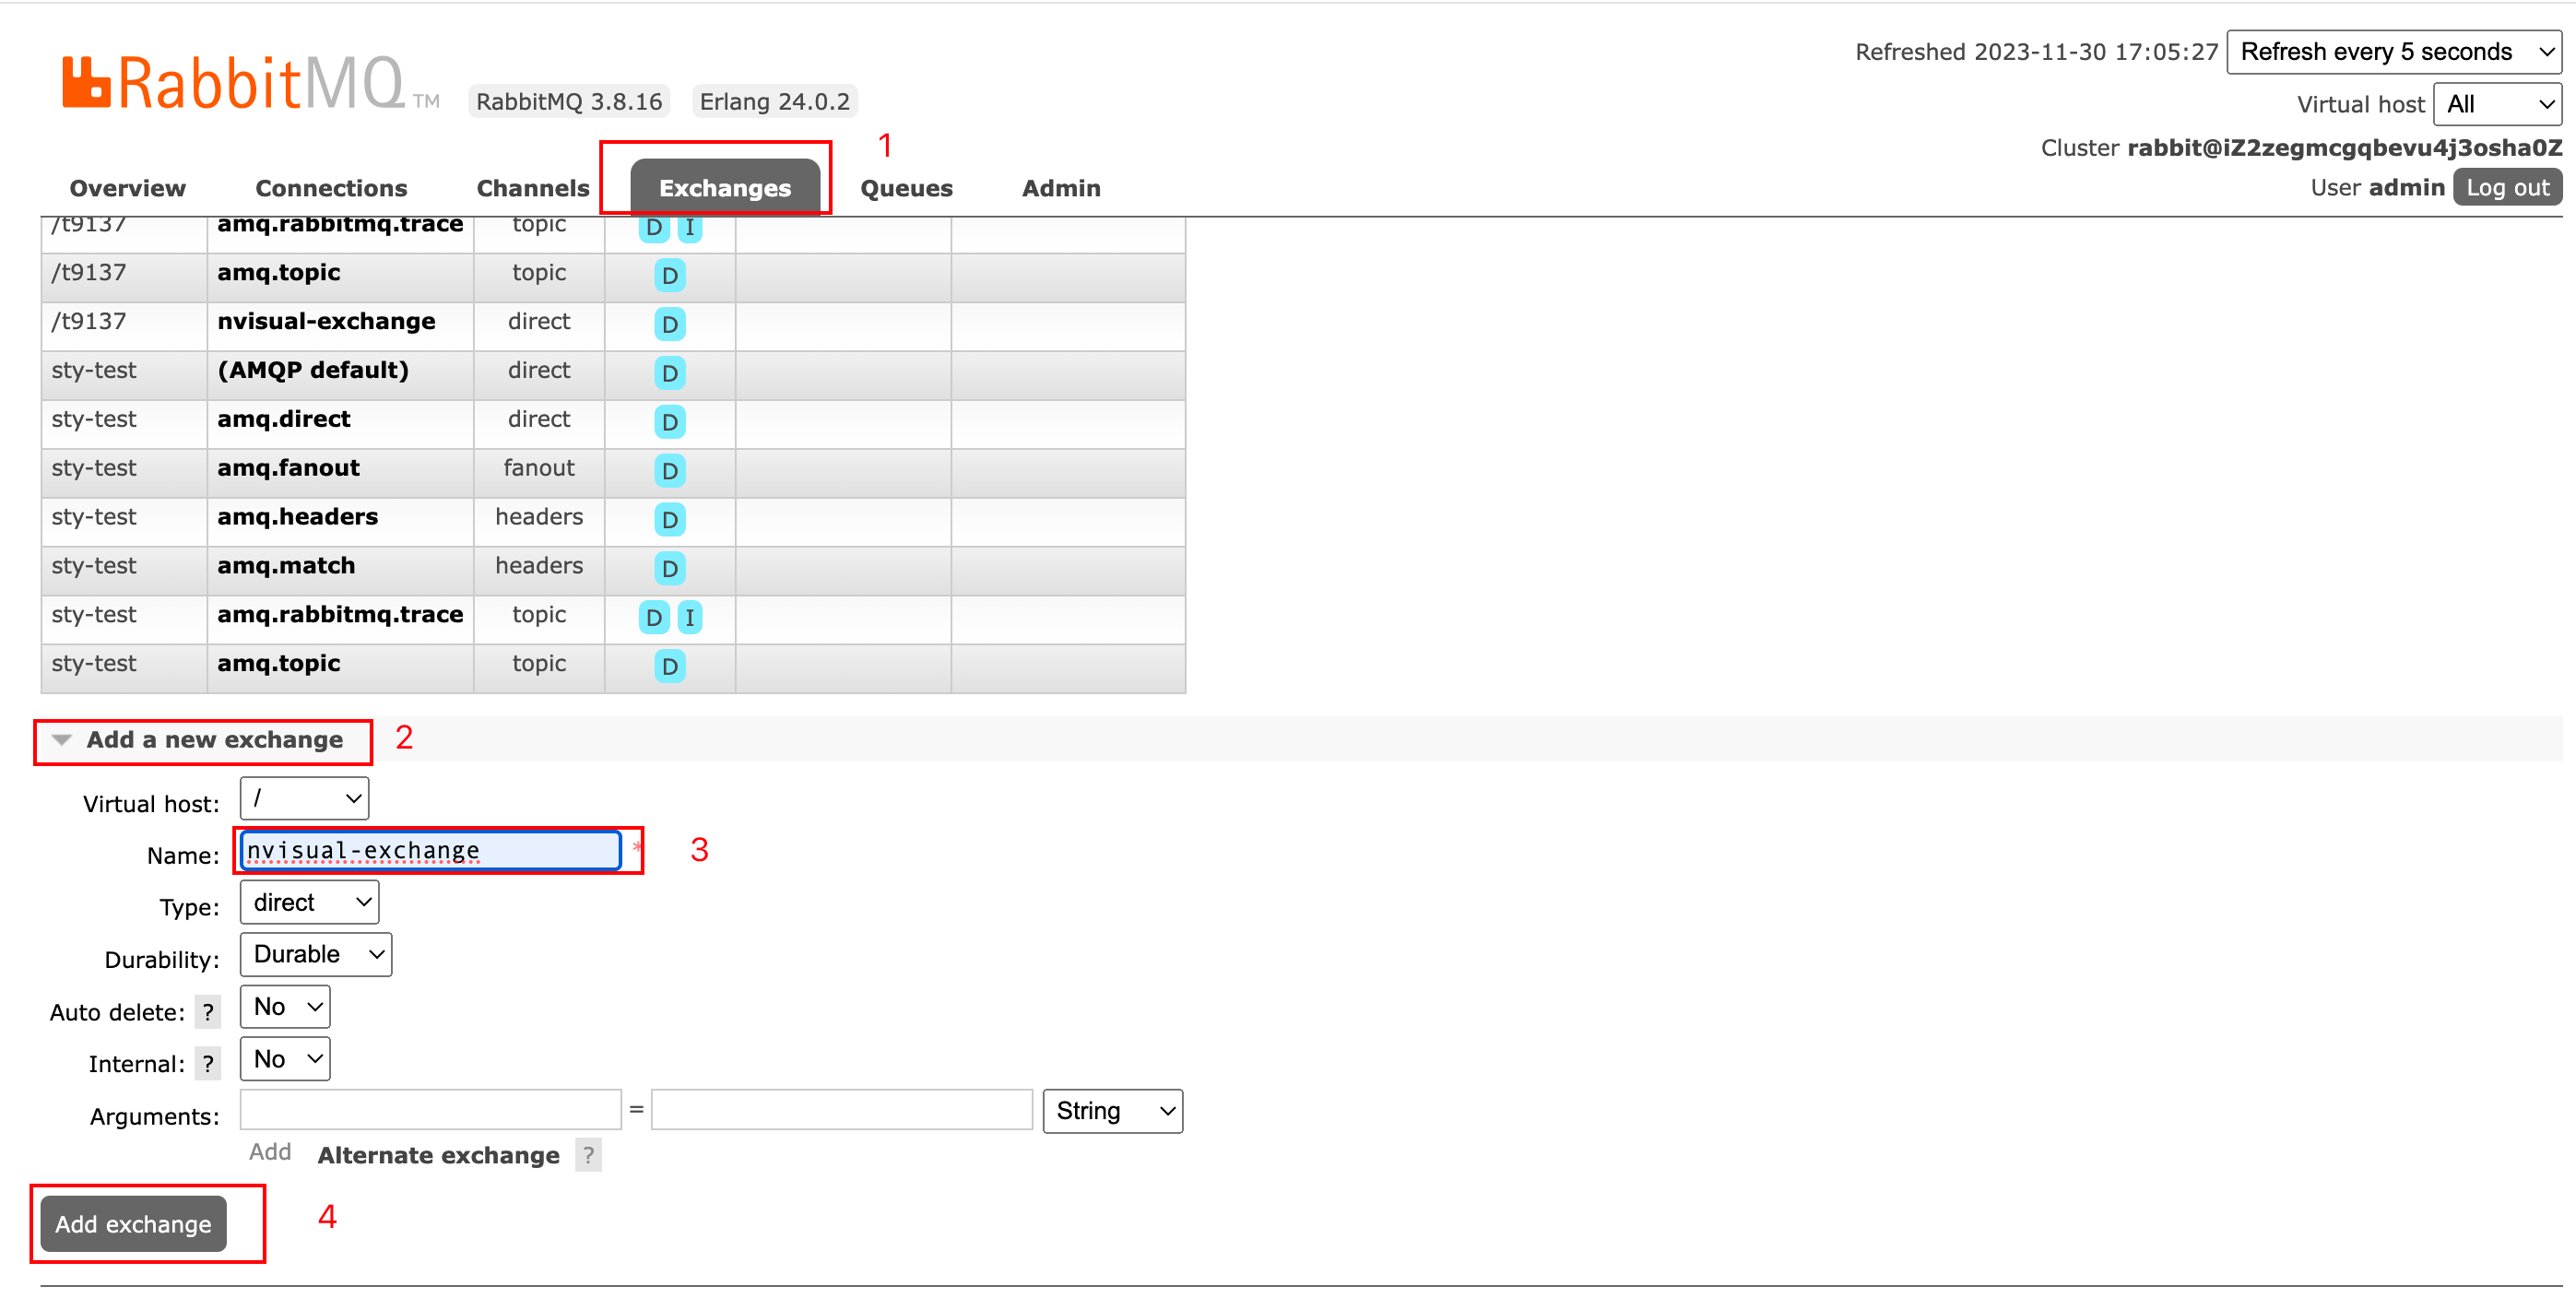
Task: Click the RabbitMQ logo icon
Action: coord(86,82)
